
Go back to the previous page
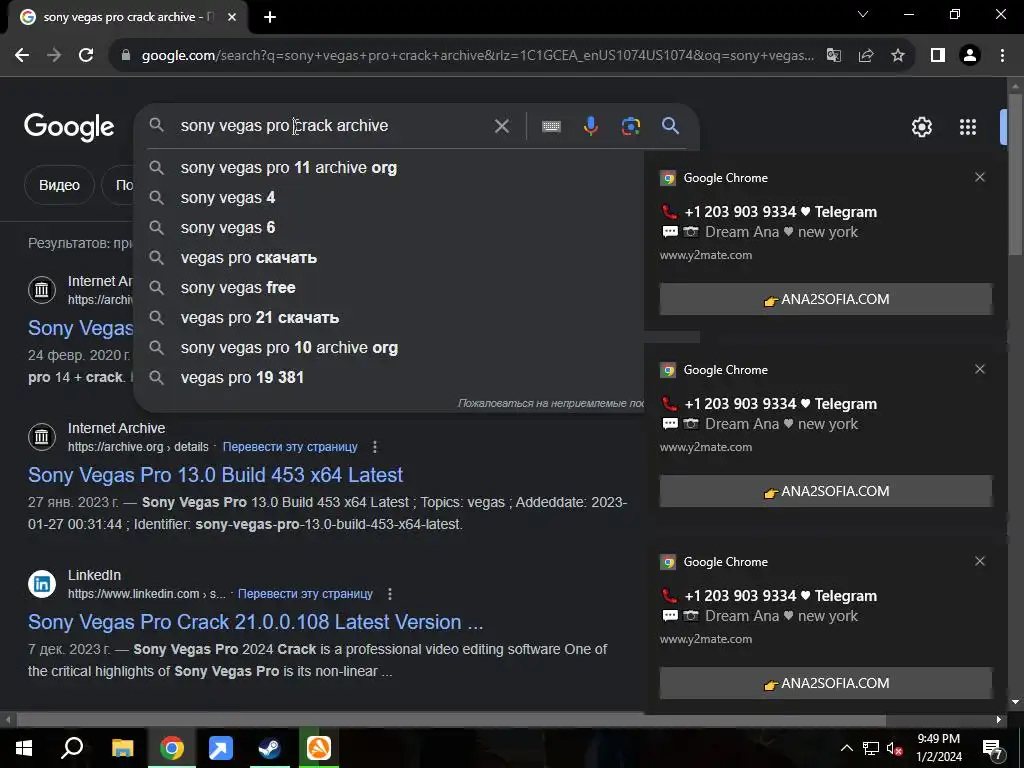pyautogui.click(x=22, y=56)
